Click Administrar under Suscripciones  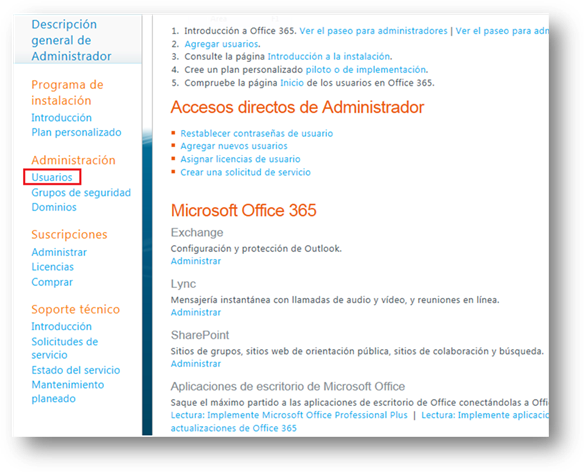pyautogui.click(x=59, y=252)
